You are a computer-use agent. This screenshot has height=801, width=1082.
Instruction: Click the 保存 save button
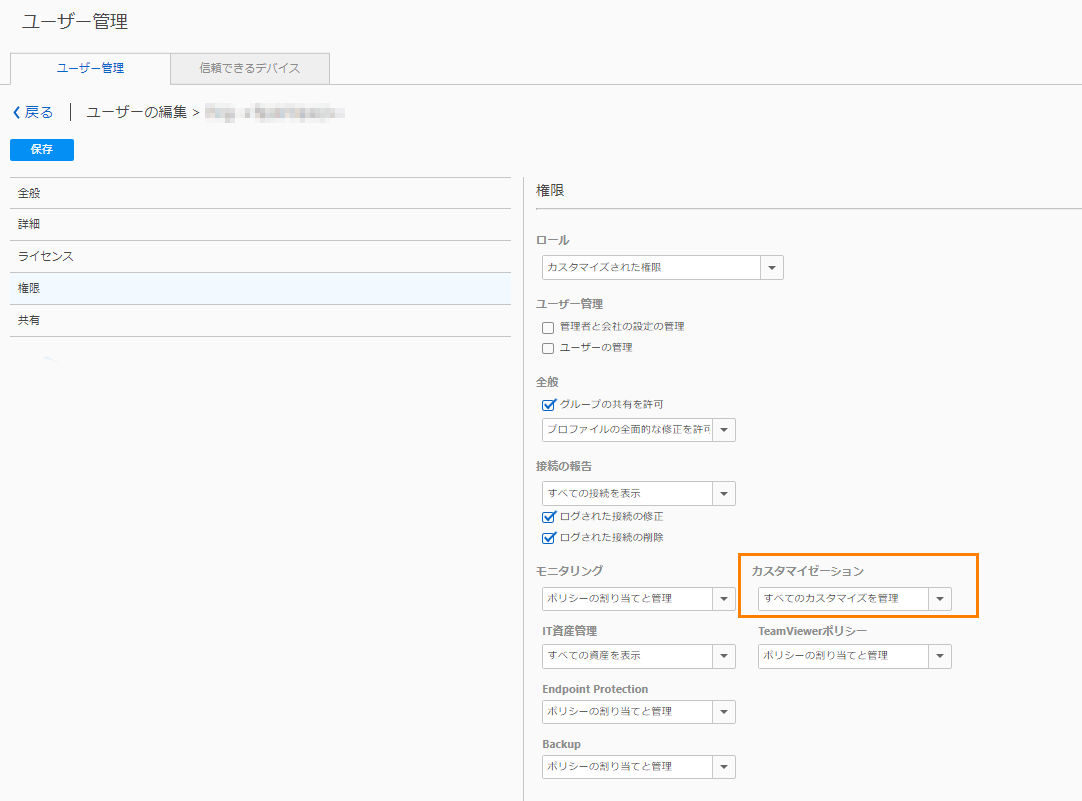point(41,149)
